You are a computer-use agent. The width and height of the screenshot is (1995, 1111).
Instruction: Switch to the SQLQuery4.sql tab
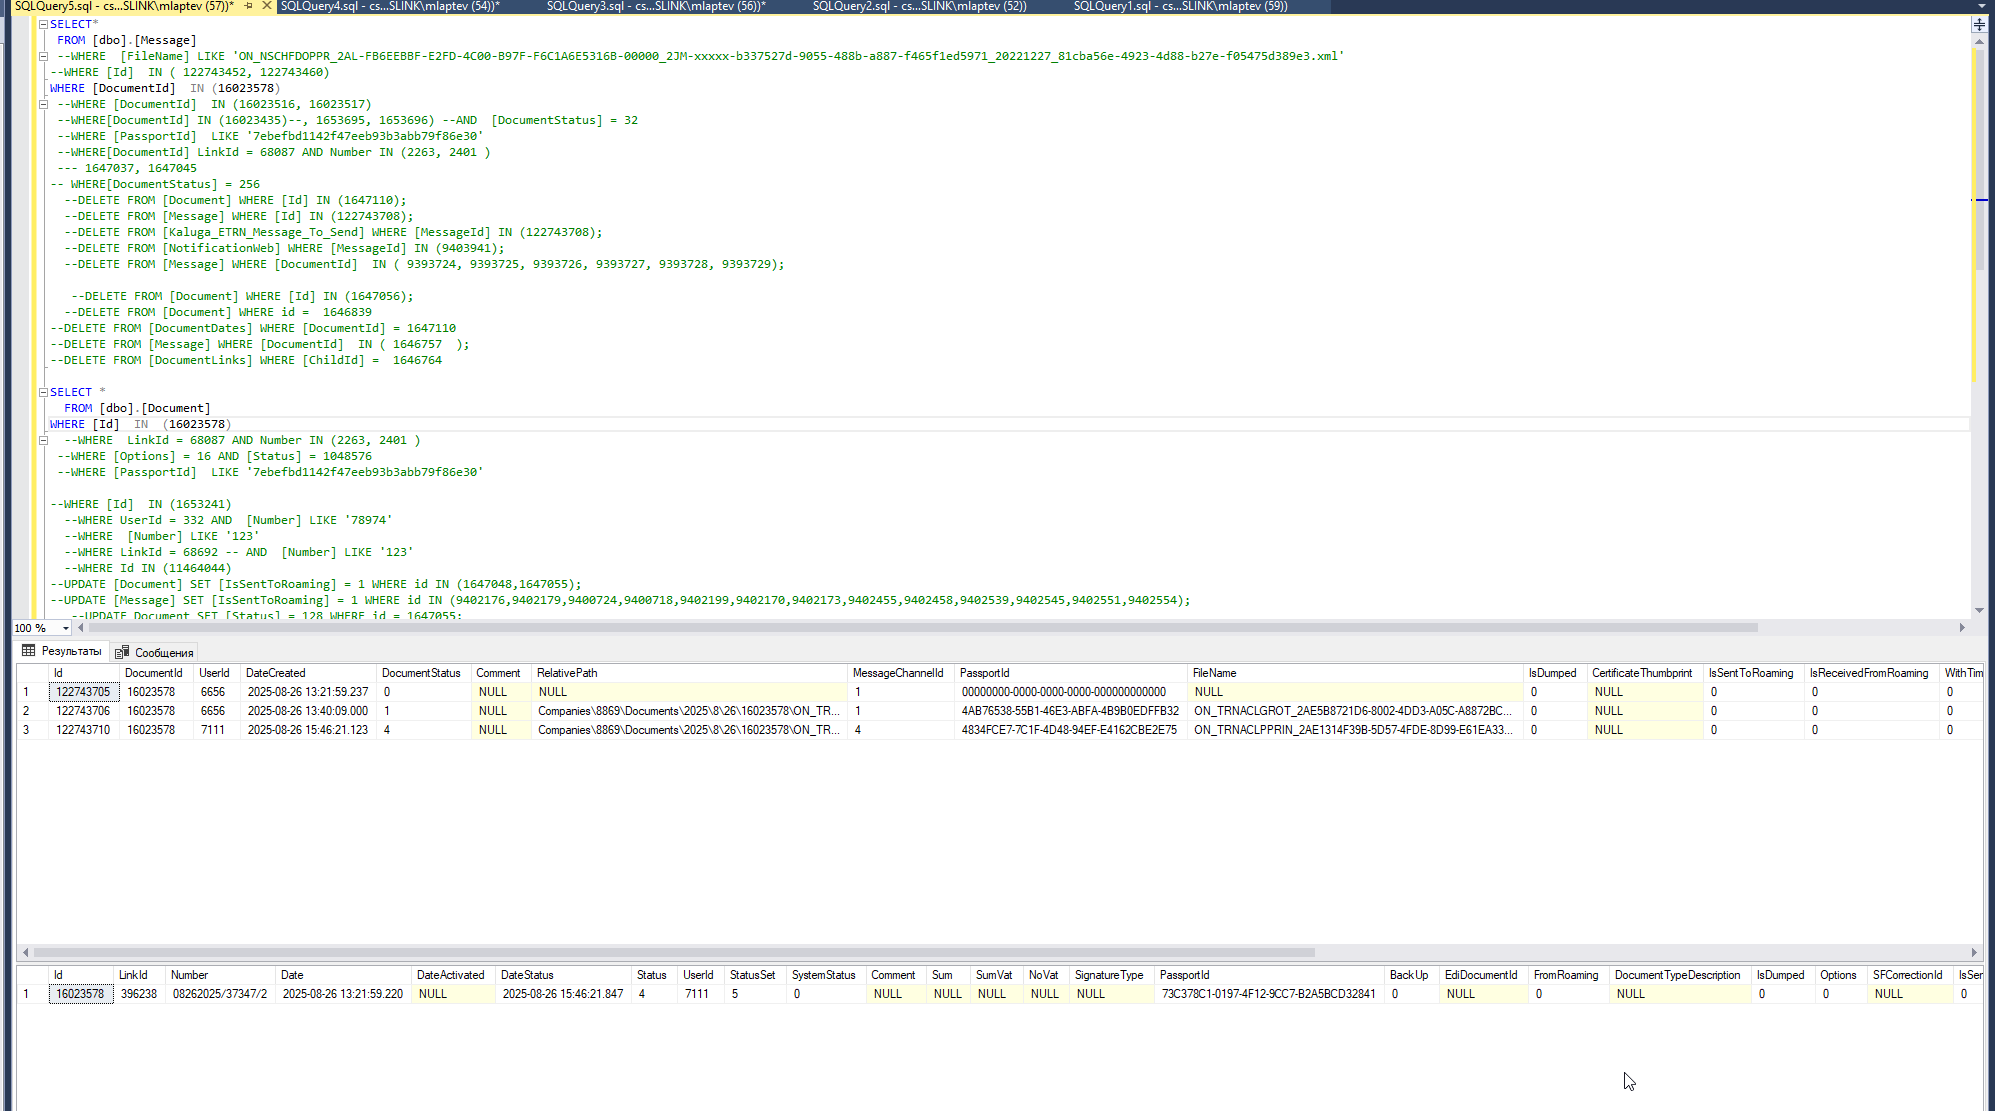pos(390,6)
